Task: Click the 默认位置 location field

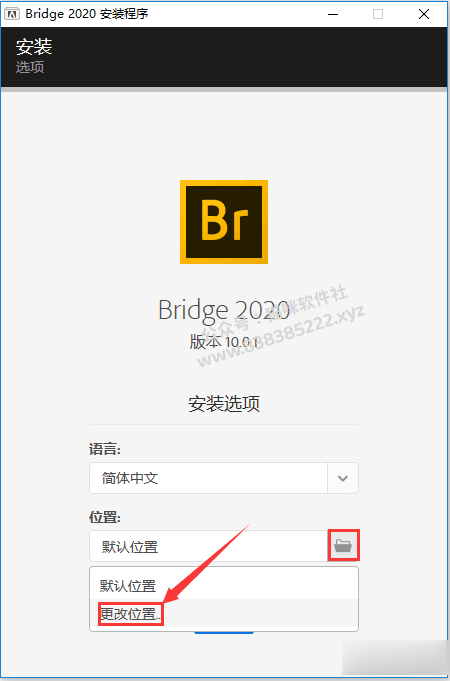Action: tap(208, 546)
